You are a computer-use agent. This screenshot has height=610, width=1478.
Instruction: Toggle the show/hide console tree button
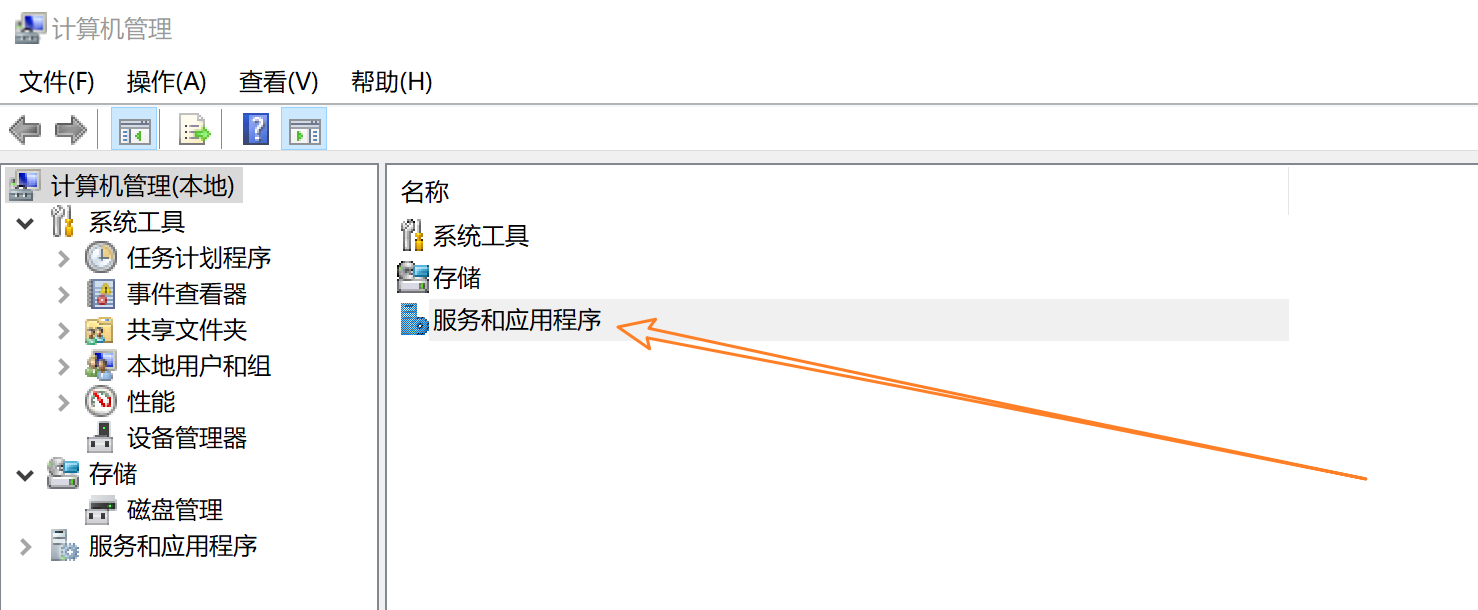point(134,129)
